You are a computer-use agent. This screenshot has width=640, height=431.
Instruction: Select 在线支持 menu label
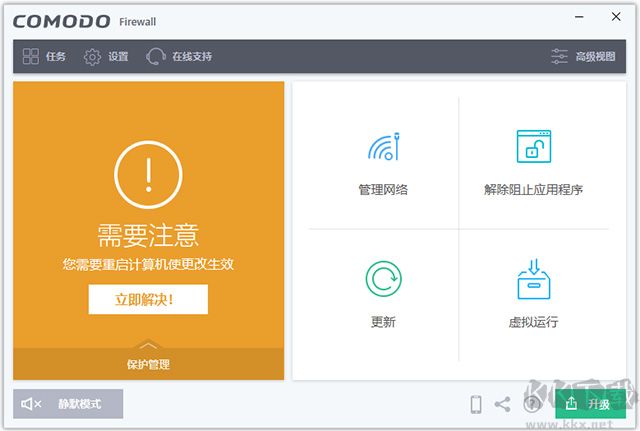coord(192,56)
